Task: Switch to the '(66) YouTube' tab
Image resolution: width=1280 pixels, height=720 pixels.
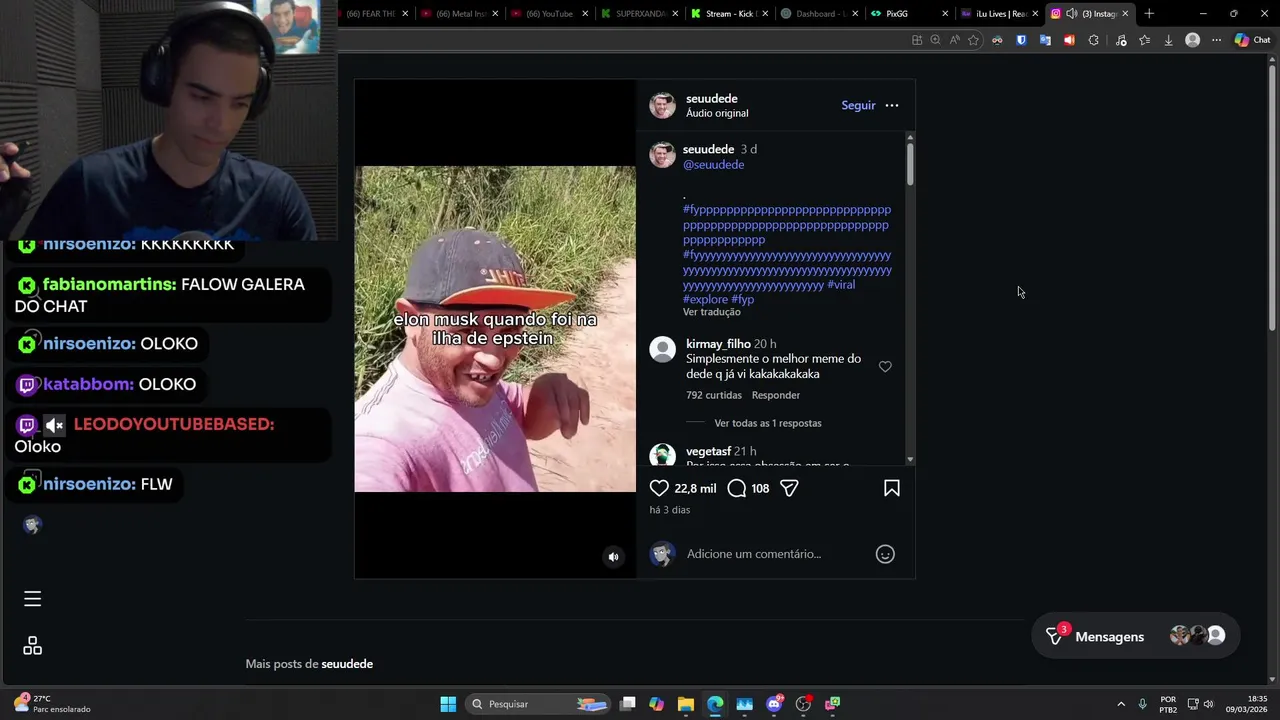Action: [548, 13]
